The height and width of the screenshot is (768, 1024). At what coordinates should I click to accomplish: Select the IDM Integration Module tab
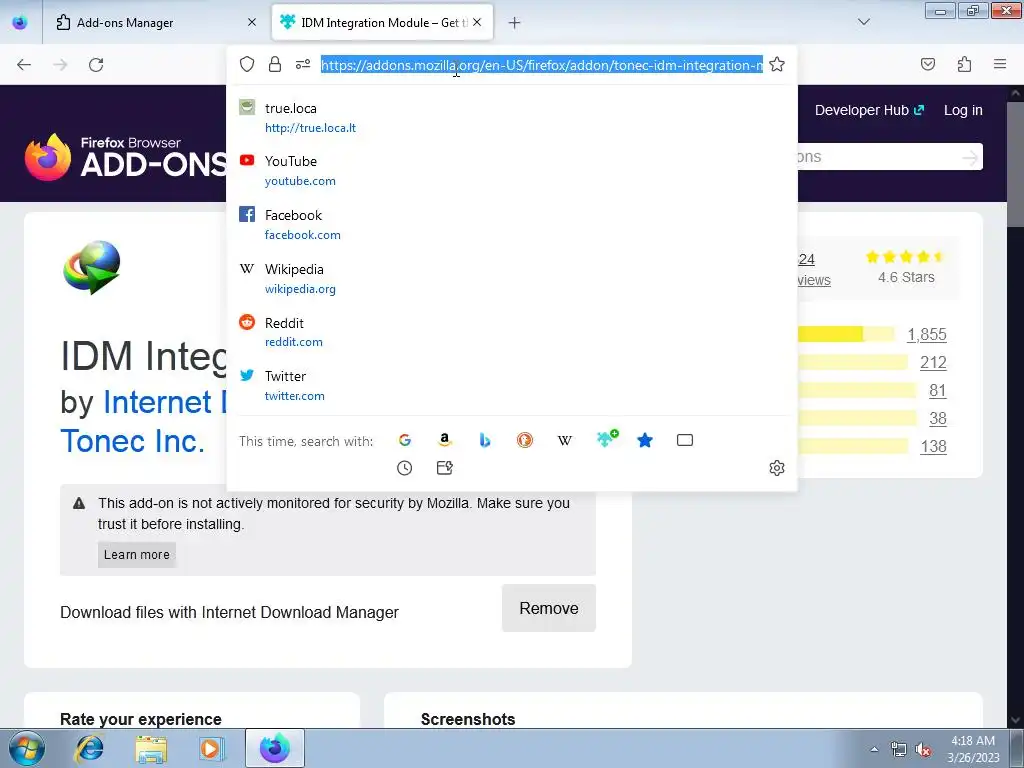(382, 22)
